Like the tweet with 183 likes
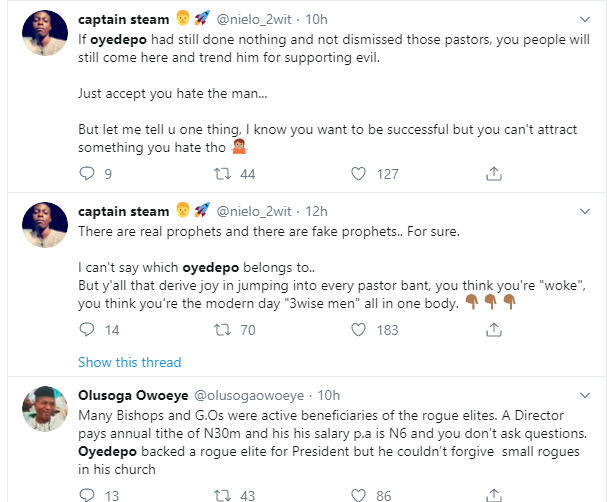 click(x=359, y=330)
